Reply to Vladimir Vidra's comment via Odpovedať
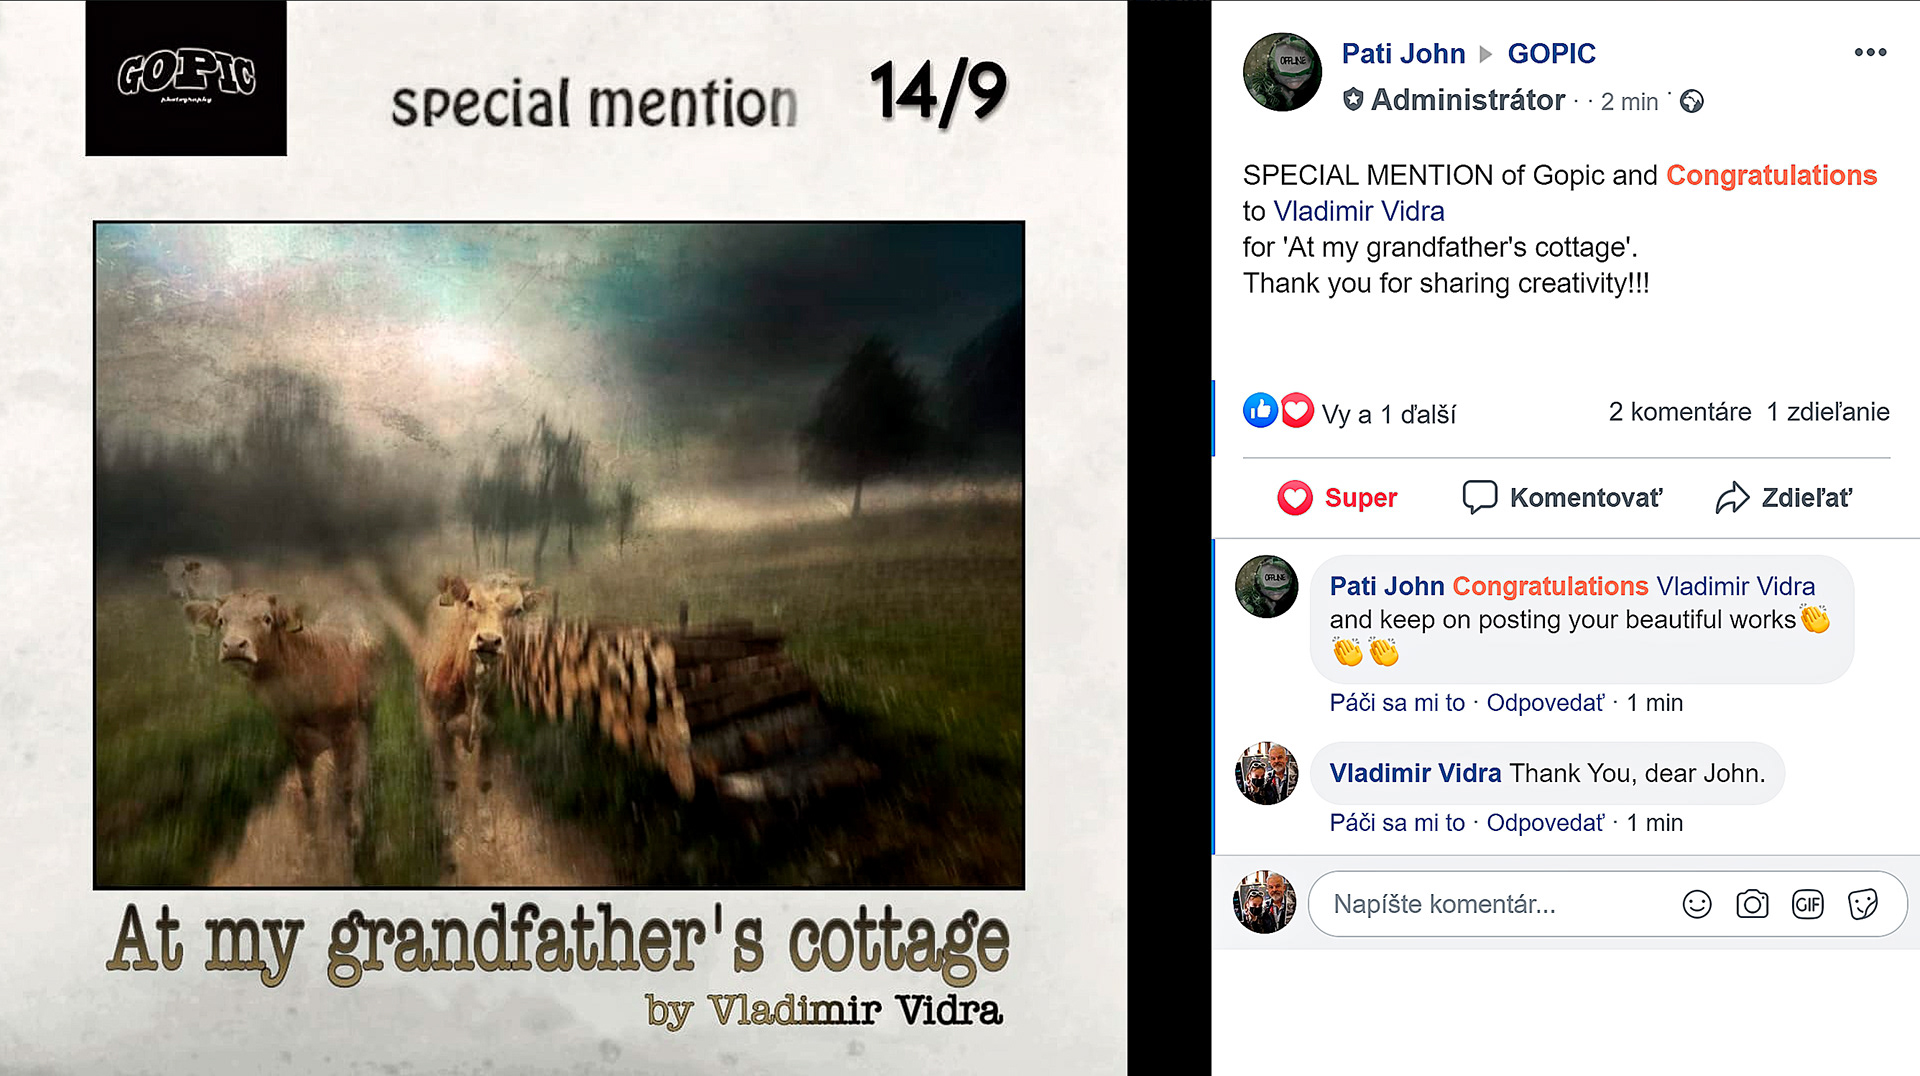 coord(1545,823)
